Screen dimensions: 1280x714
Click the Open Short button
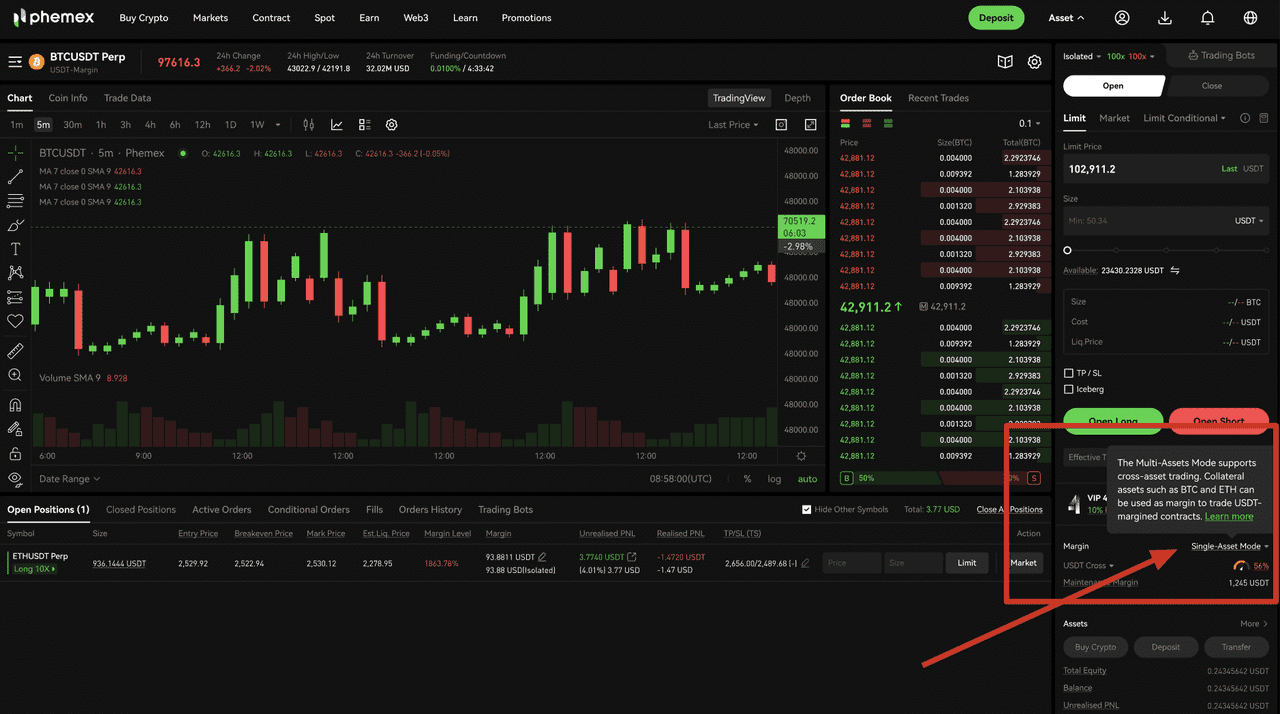point(1219,419)
